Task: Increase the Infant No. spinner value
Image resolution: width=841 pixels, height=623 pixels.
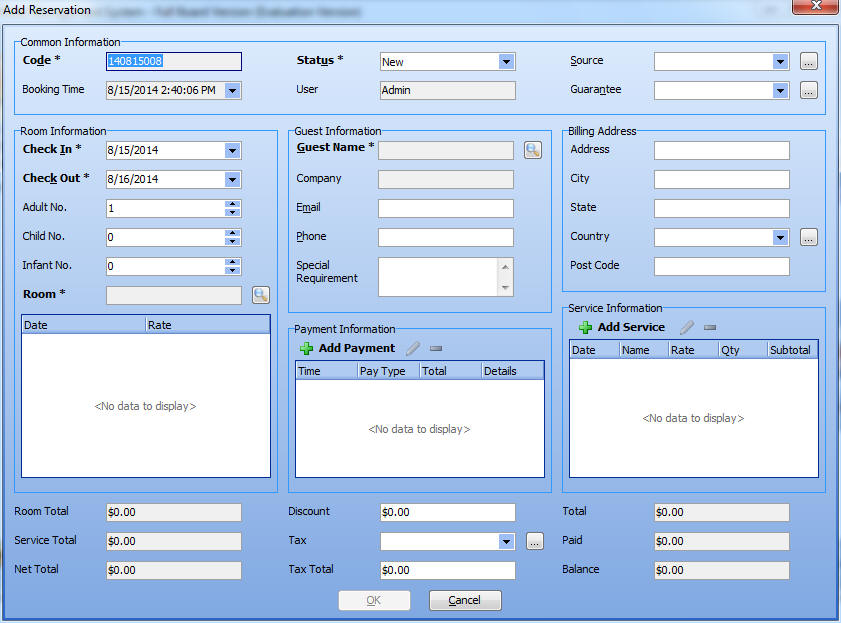Action: pos(233,262)
